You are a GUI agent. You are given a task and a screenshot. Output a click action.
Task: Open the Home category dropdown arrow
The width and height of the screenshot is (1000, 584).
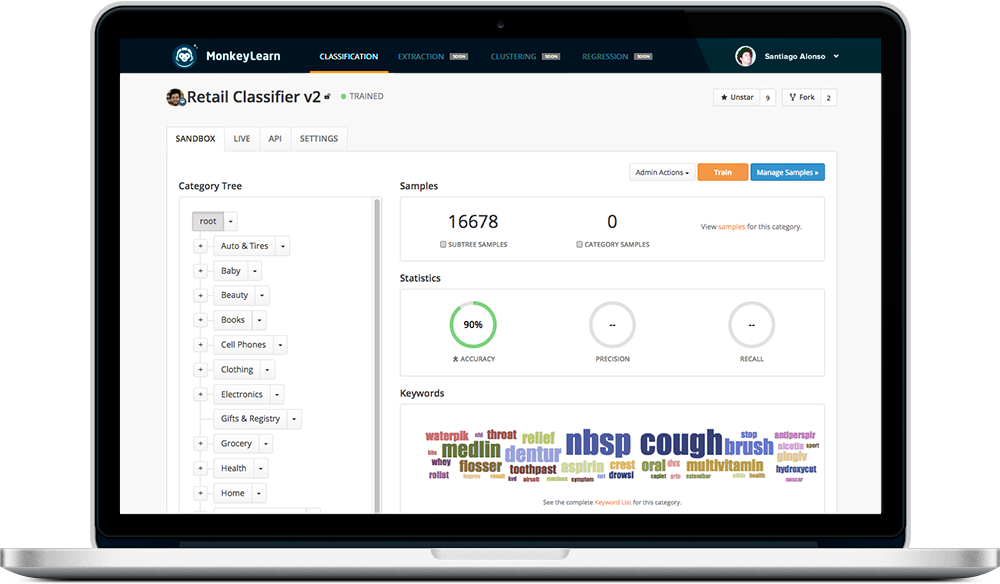pos(259,493)
